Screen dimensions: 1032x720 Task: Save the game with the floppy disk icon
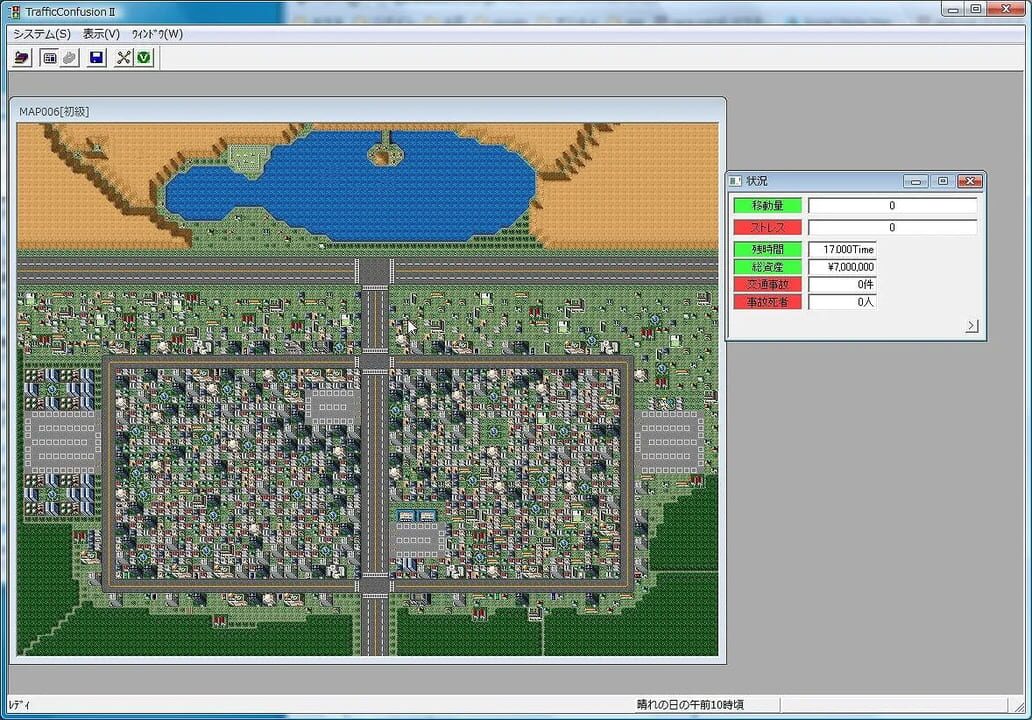coord(95,57)
